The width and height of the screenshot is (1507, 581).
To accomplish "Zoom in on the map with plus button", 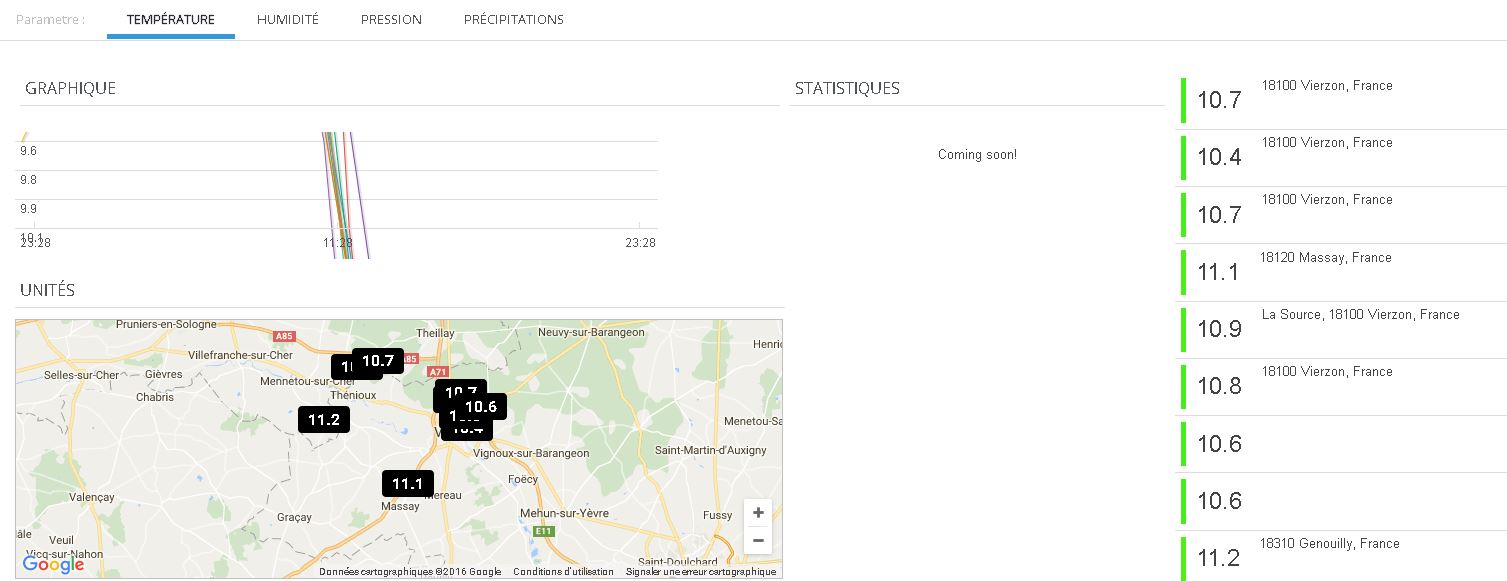I will (758, 513).
